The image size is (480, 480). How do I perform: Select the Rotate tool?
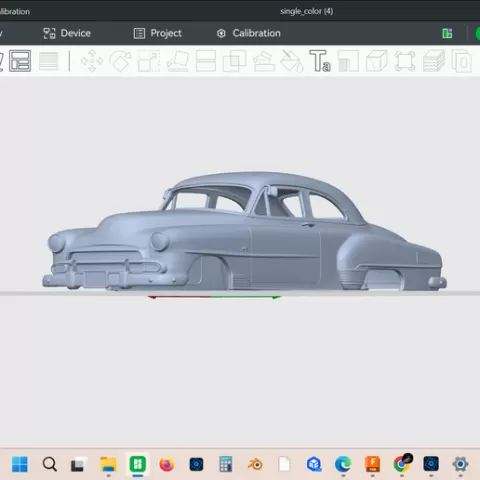coord(120,61)
